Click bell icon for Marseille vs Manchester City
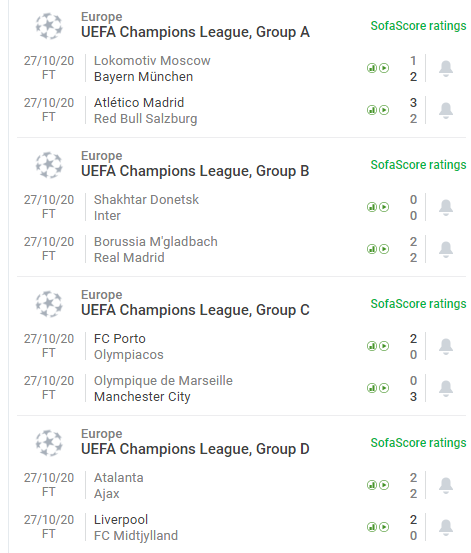 [x=446, y=388]
